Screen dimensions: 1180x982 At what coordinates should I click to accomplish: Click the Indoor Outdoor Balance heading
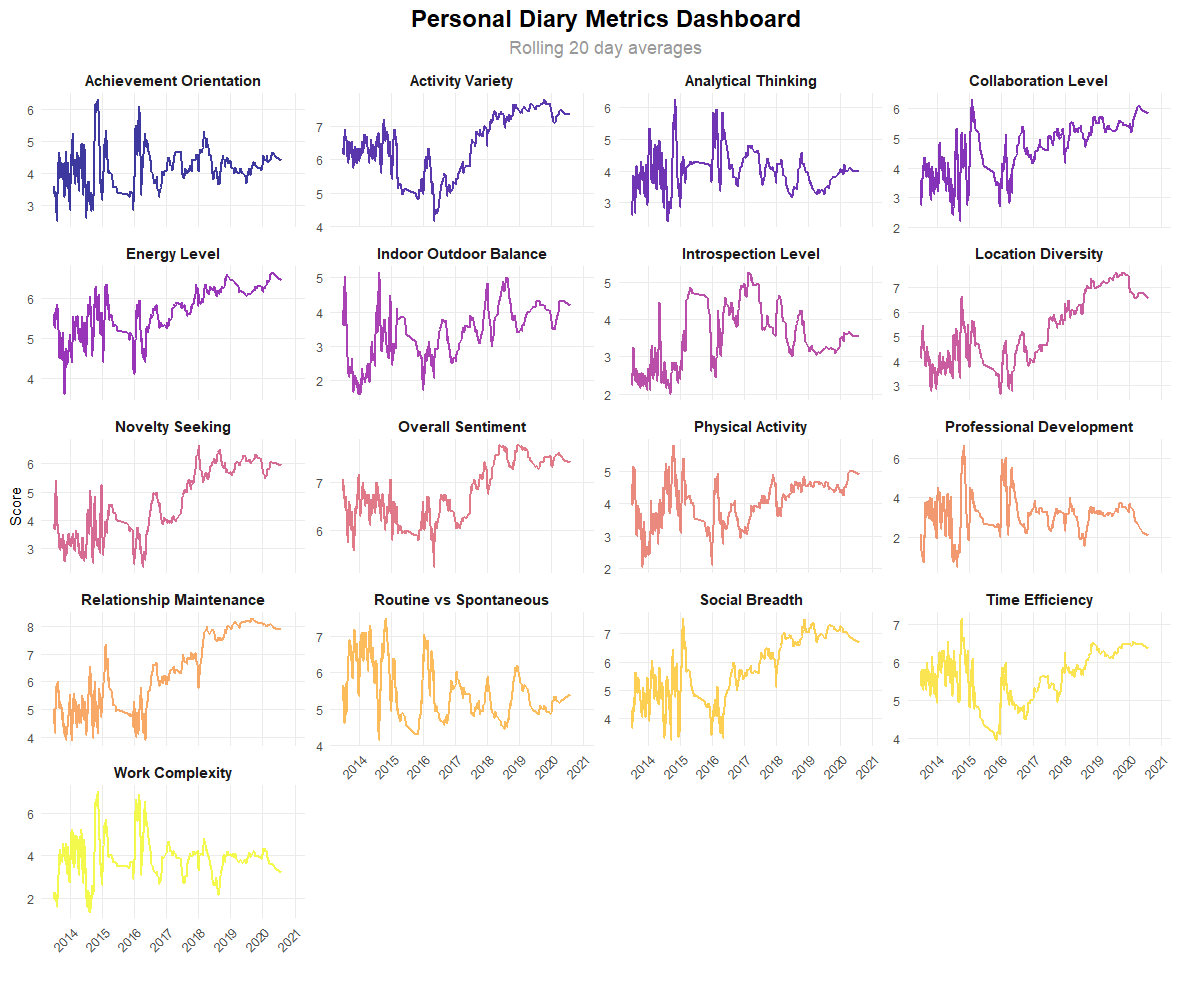[461, 254]
